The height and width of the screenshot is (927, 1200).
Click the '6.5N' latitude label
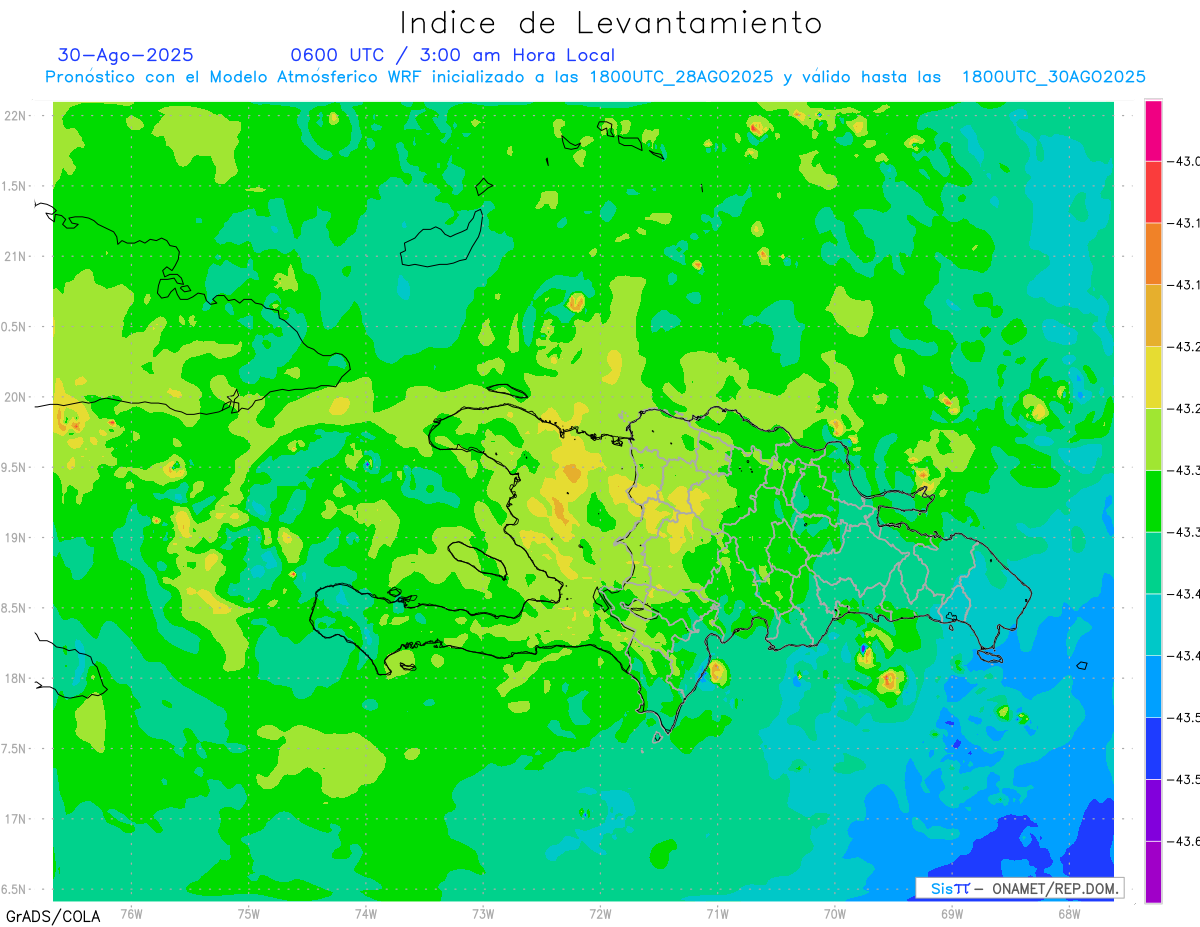(15, 889)
